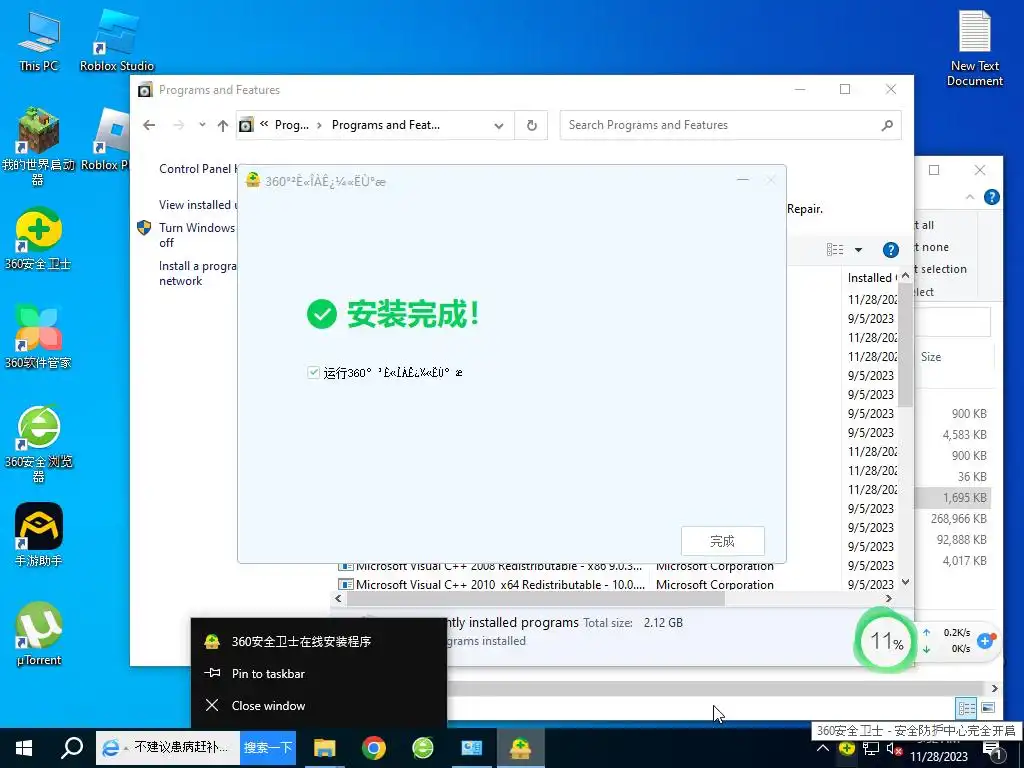The image size is (1024, 768).
Task: Collapse the ribbon in the back window
Action: 970,197
